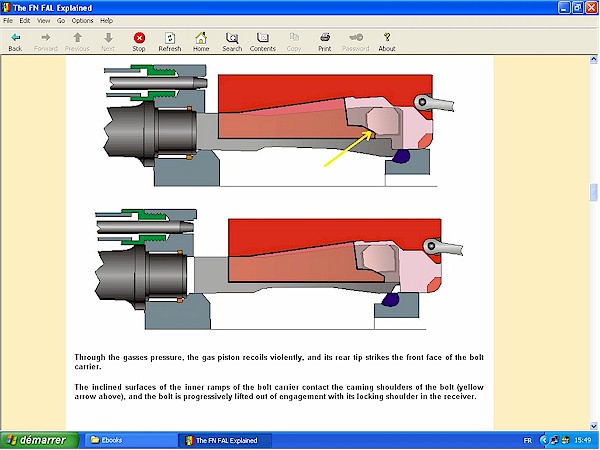The image size is (600, 450).
Task: Open the Edit menu
Action: (25, 21)
